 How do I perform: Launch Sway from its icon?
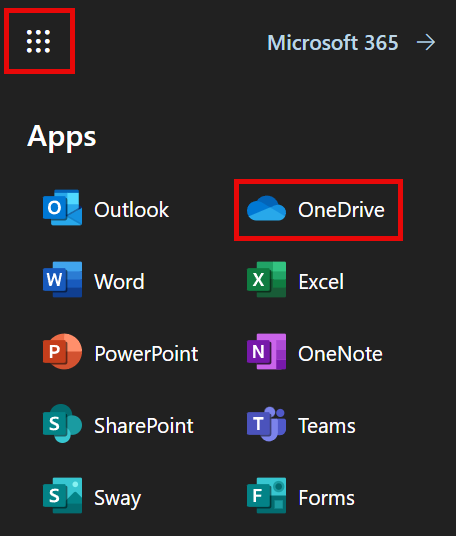pos(62,495)
